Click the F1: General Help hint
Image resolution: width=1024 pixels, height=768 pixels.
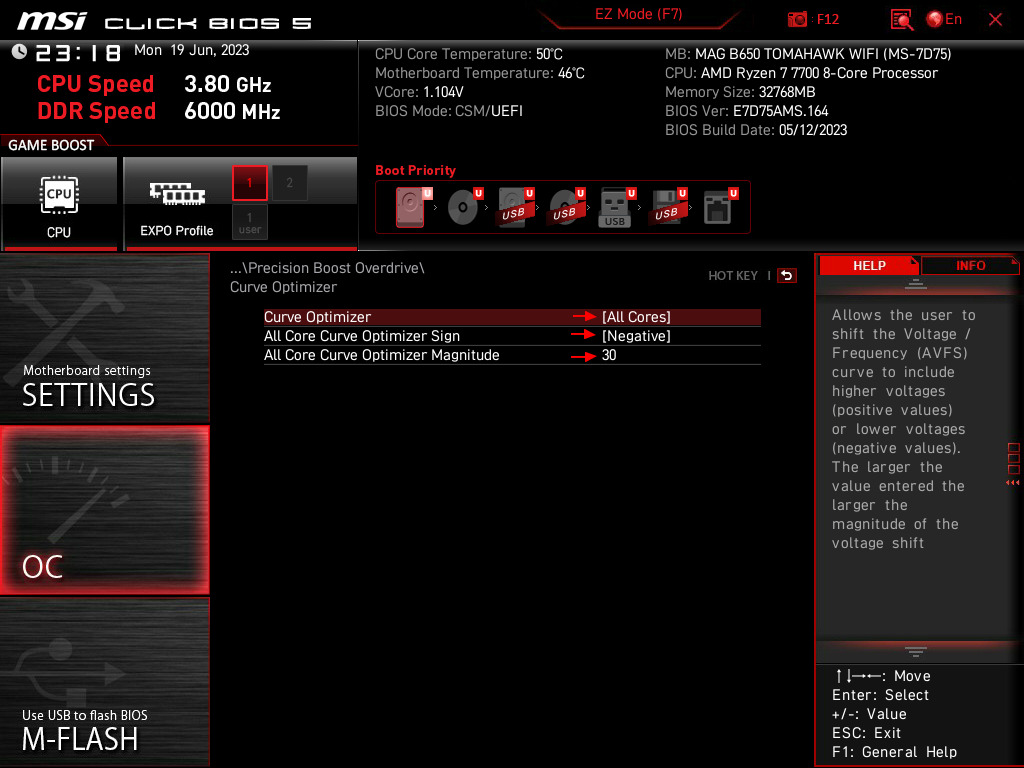[x=894, y=752]
